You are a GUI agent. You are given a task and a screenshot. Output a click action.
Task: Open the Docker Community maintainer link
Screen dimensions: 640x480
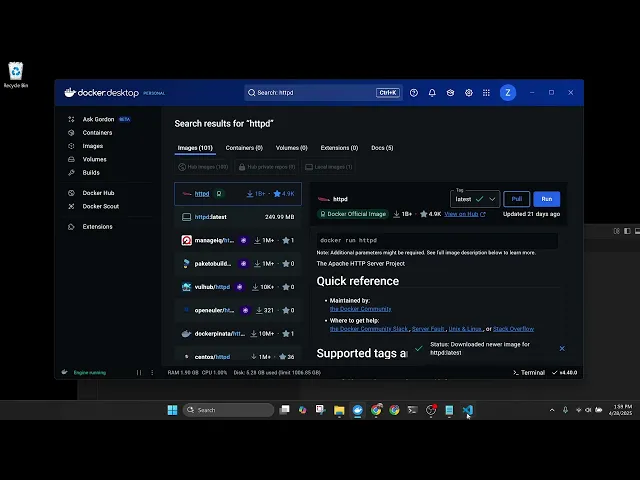(360, 309)
